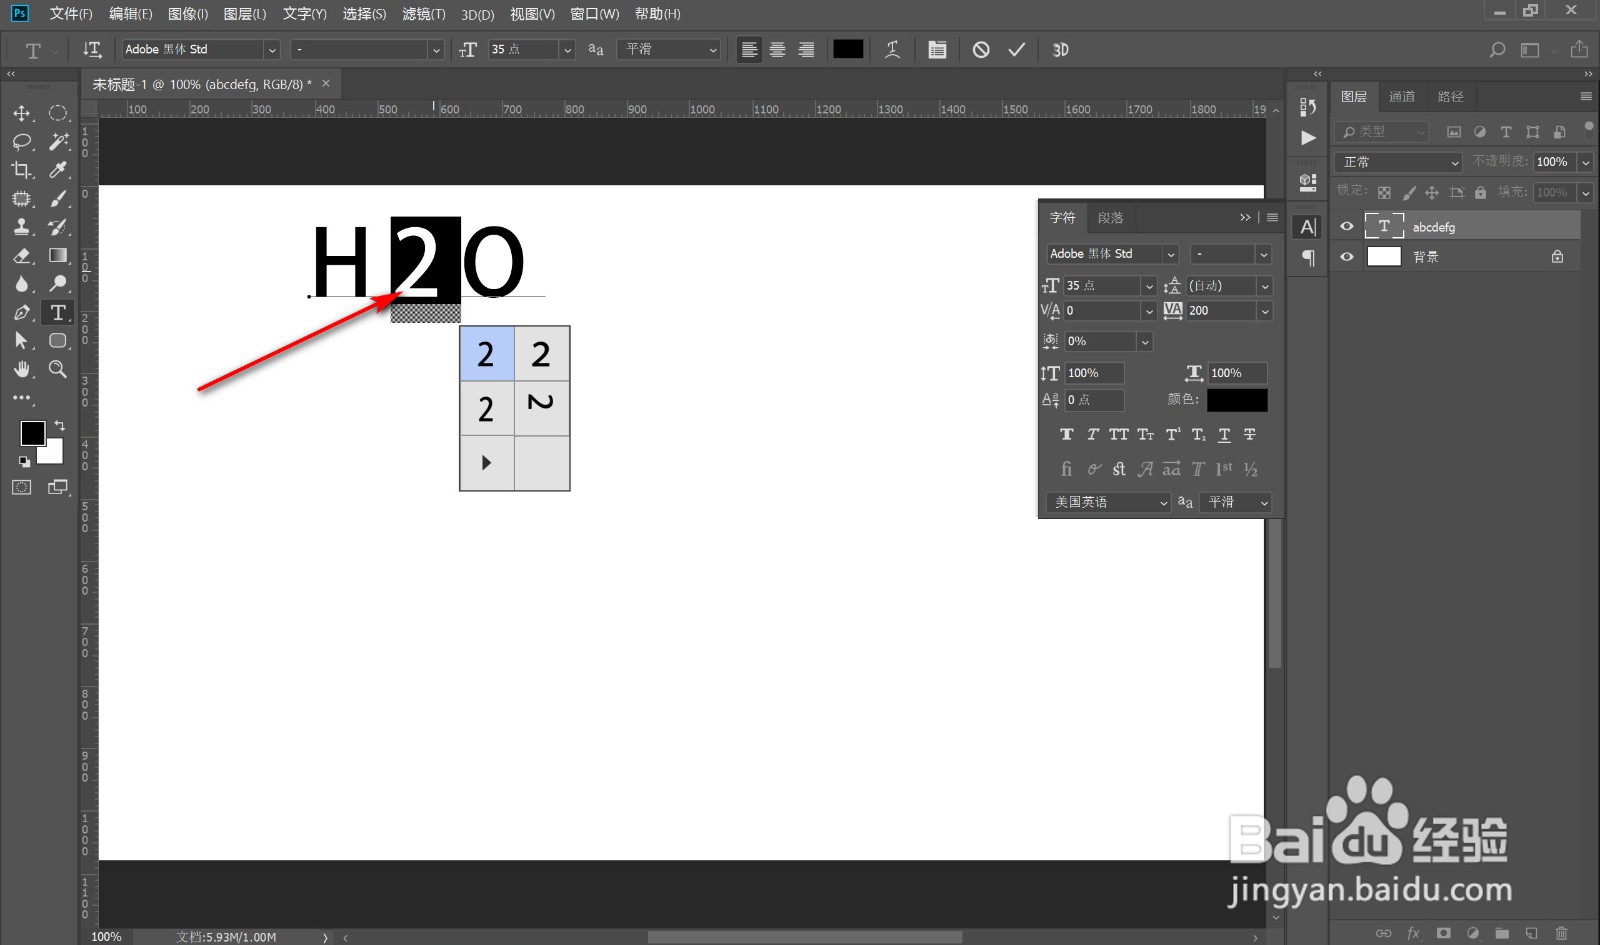Open language 美国英语 dropdown
Screen dimensions: 1600x945
pyautogui.click(x=1109, y=502)
